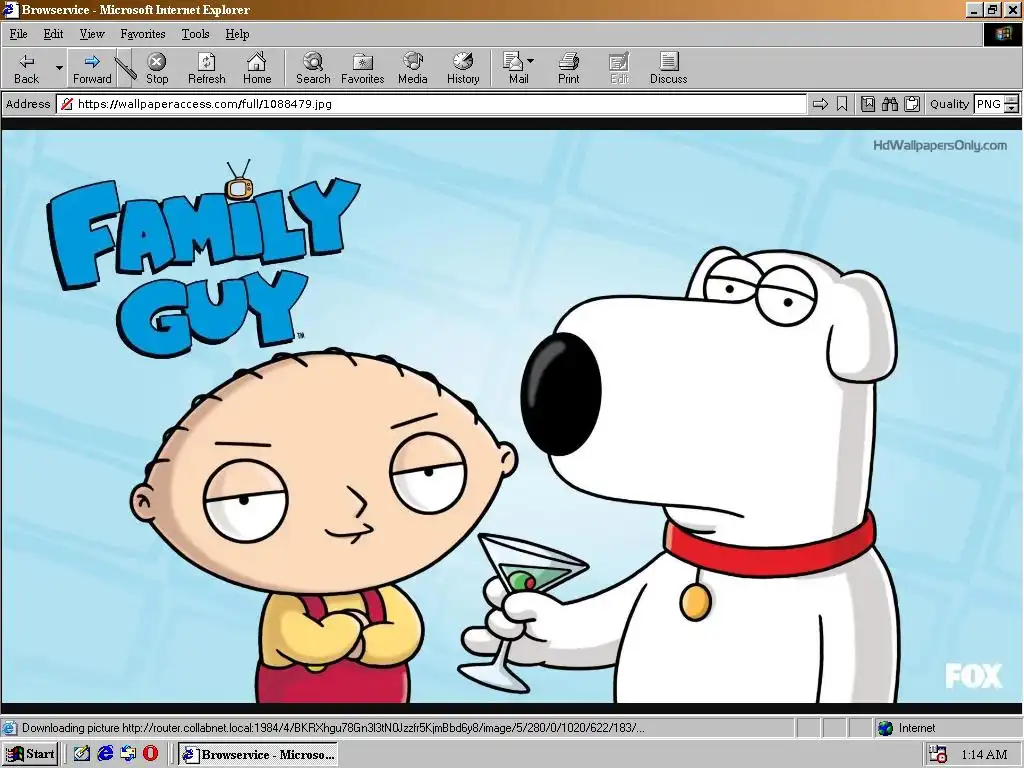Decrease Quality with the down spinner
This screenshot has width=1024, height=768.
(1012, 108)
